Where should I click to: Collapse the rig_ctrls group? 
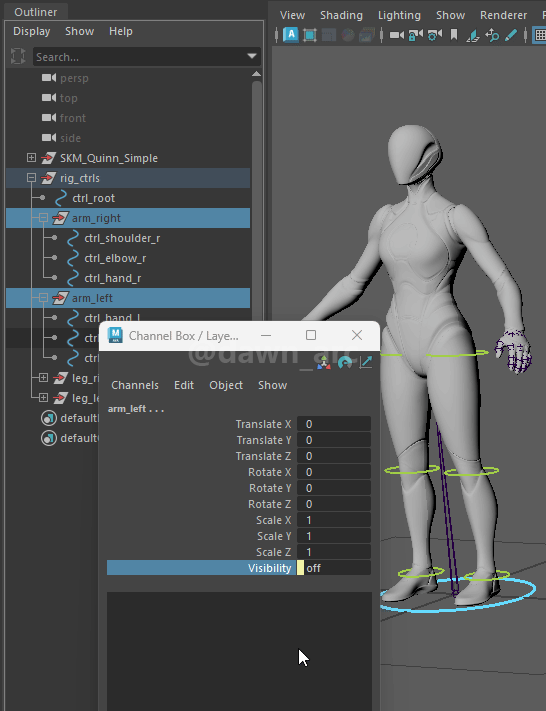tap(31, 178)
